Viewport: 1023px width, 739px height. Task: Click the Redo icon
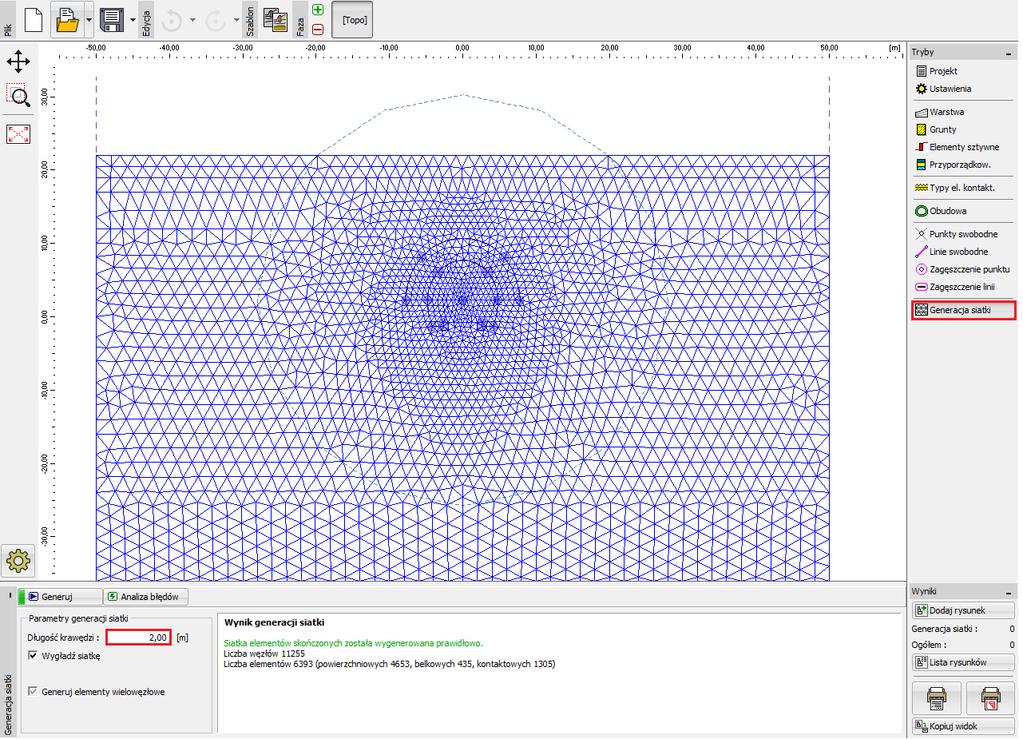[x=215, y=21]
